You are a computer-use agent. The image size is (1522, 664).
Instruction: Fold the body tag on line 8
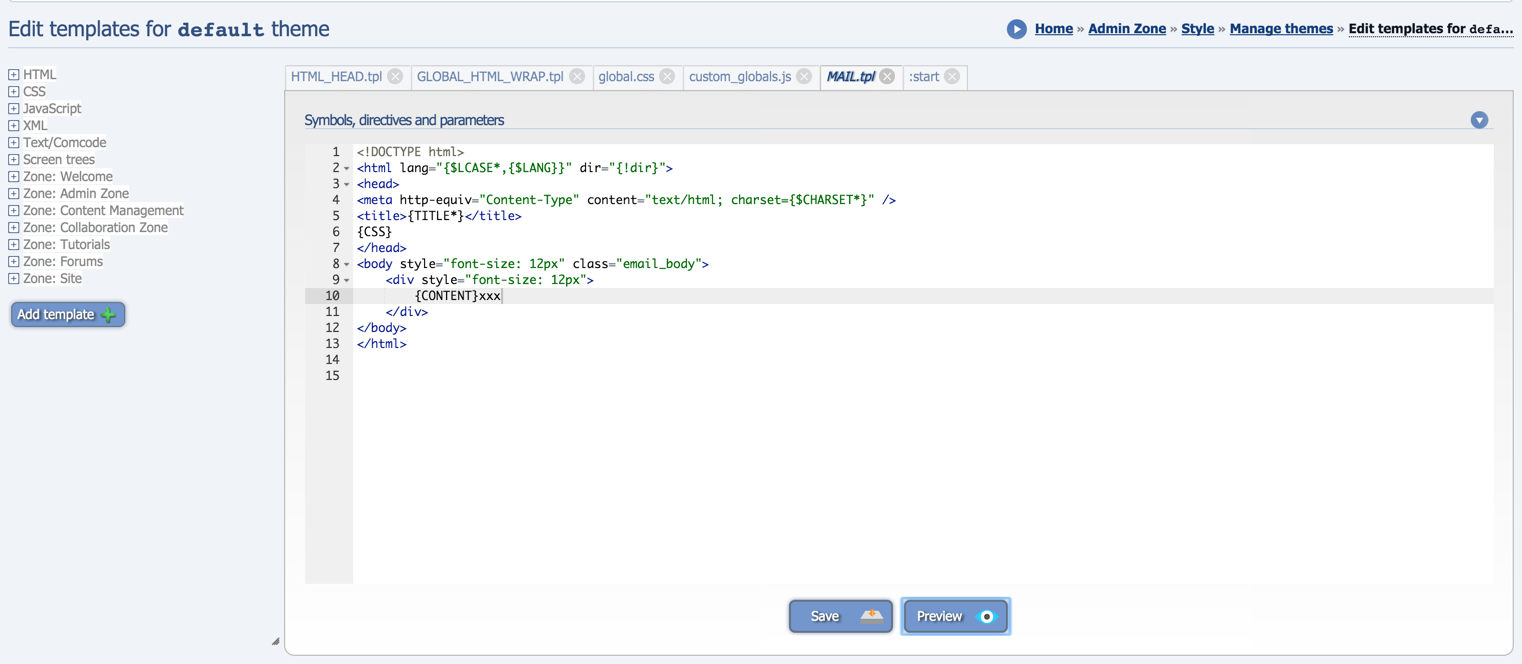(347, 265)
